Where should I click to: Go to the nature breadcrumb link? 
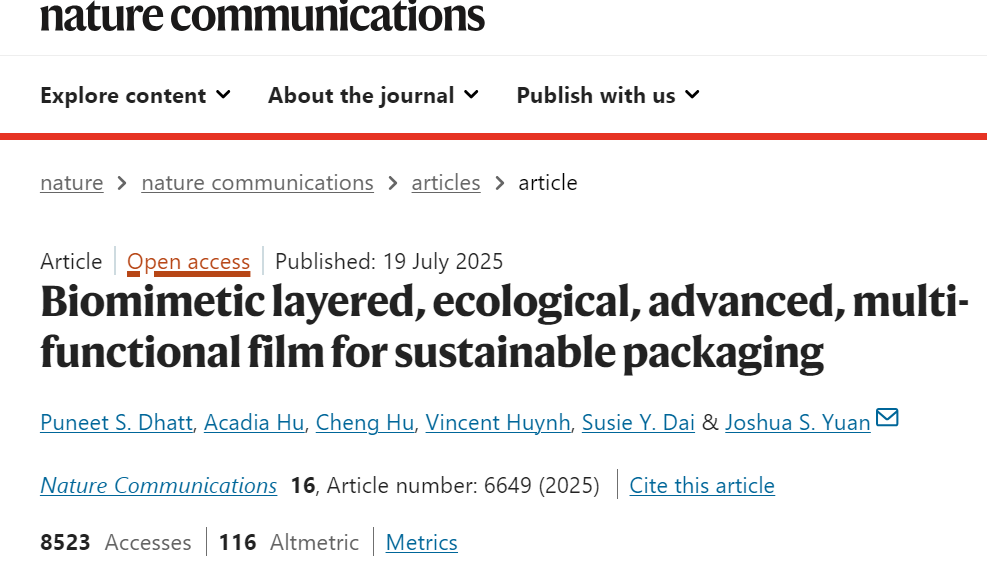coord(72,183)
